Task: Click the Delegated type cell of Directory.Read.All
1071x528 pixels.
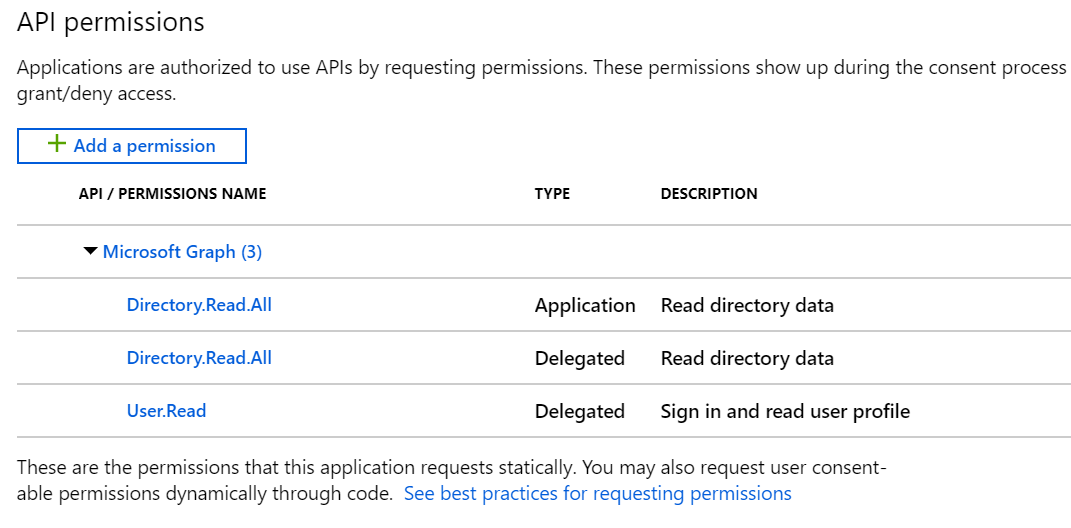Action: [580, 358]
